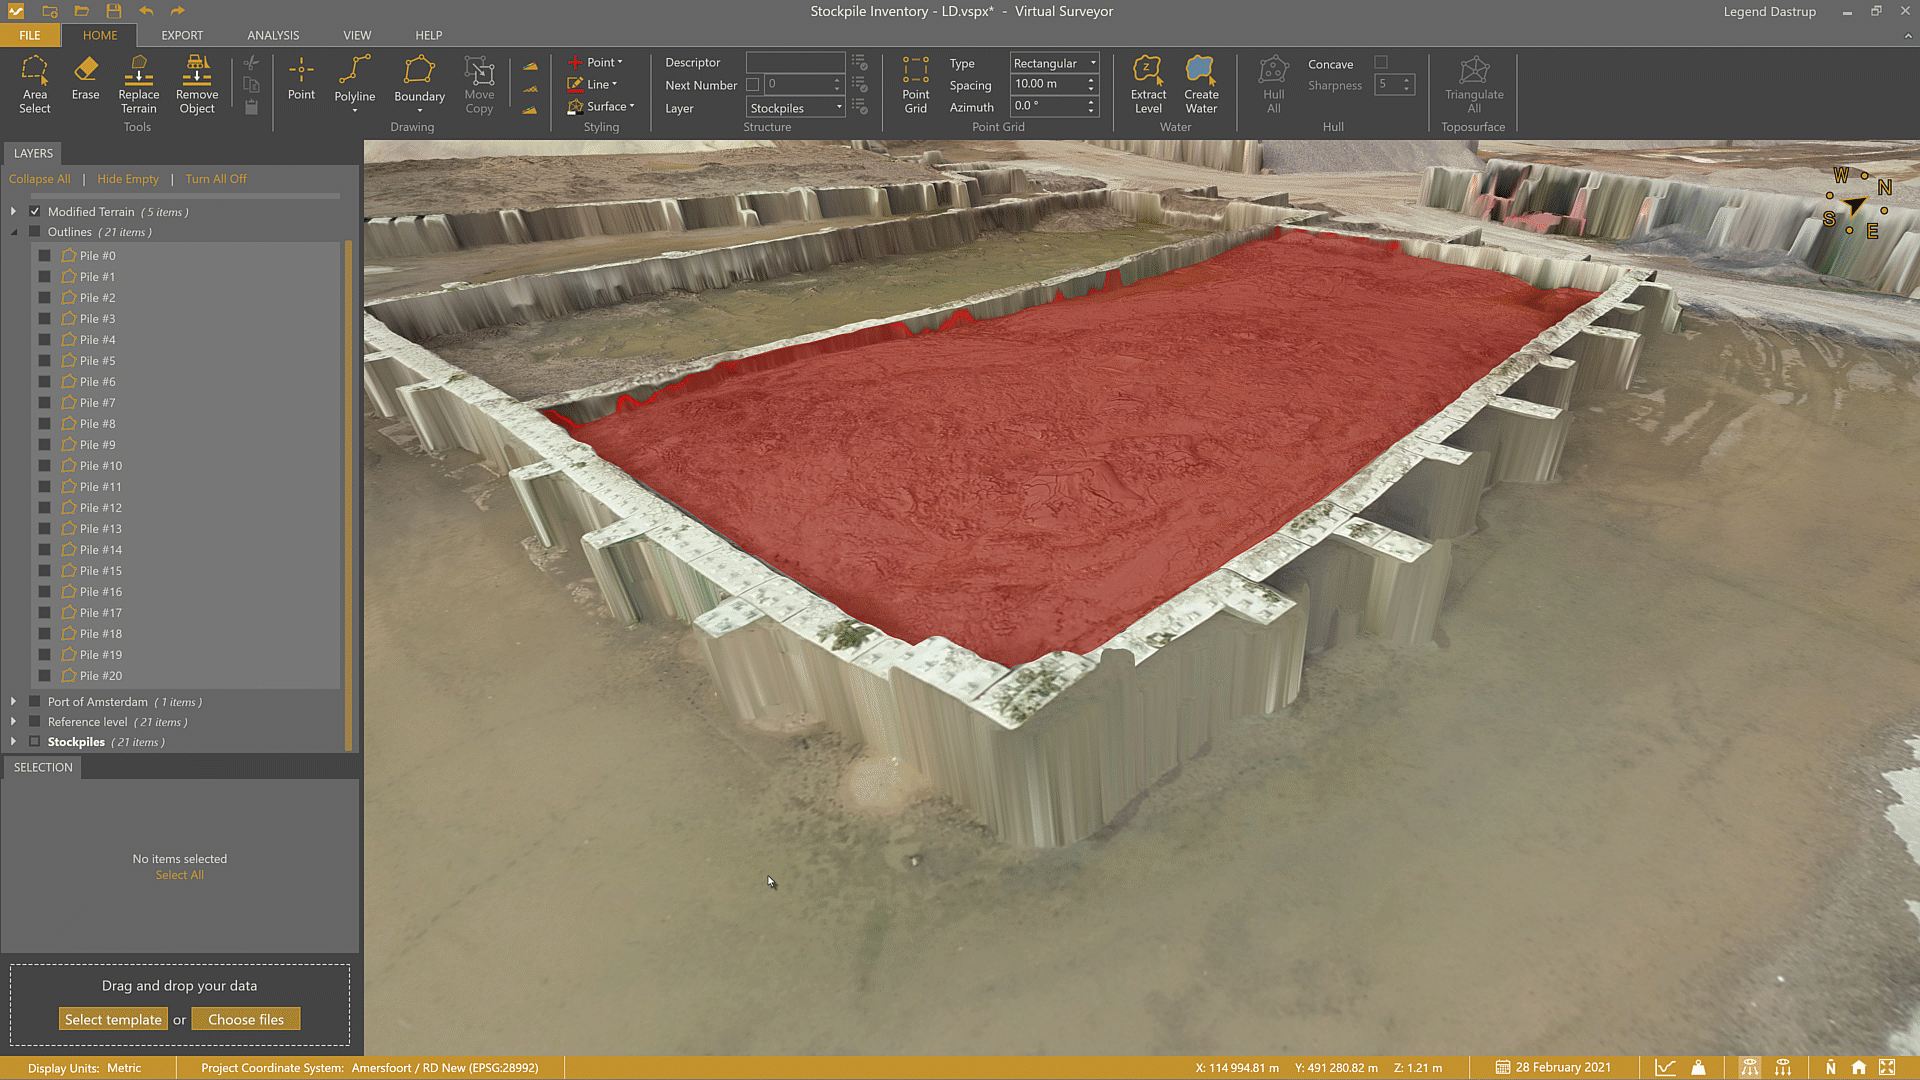1920x1080 pixels.
Task: Collapse the Outlines layer group
Action: (x=14, y=231)
